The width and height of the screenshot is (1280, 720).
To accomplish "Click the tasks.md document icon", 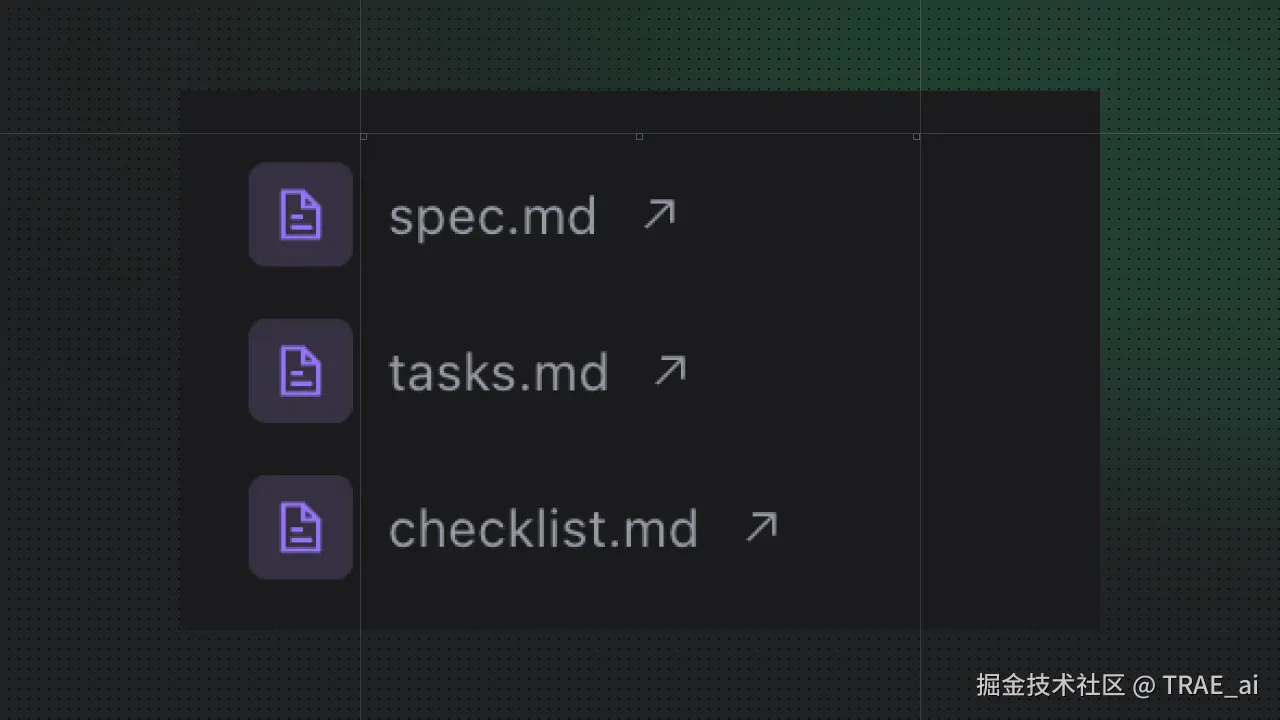I will click(301, 371).
